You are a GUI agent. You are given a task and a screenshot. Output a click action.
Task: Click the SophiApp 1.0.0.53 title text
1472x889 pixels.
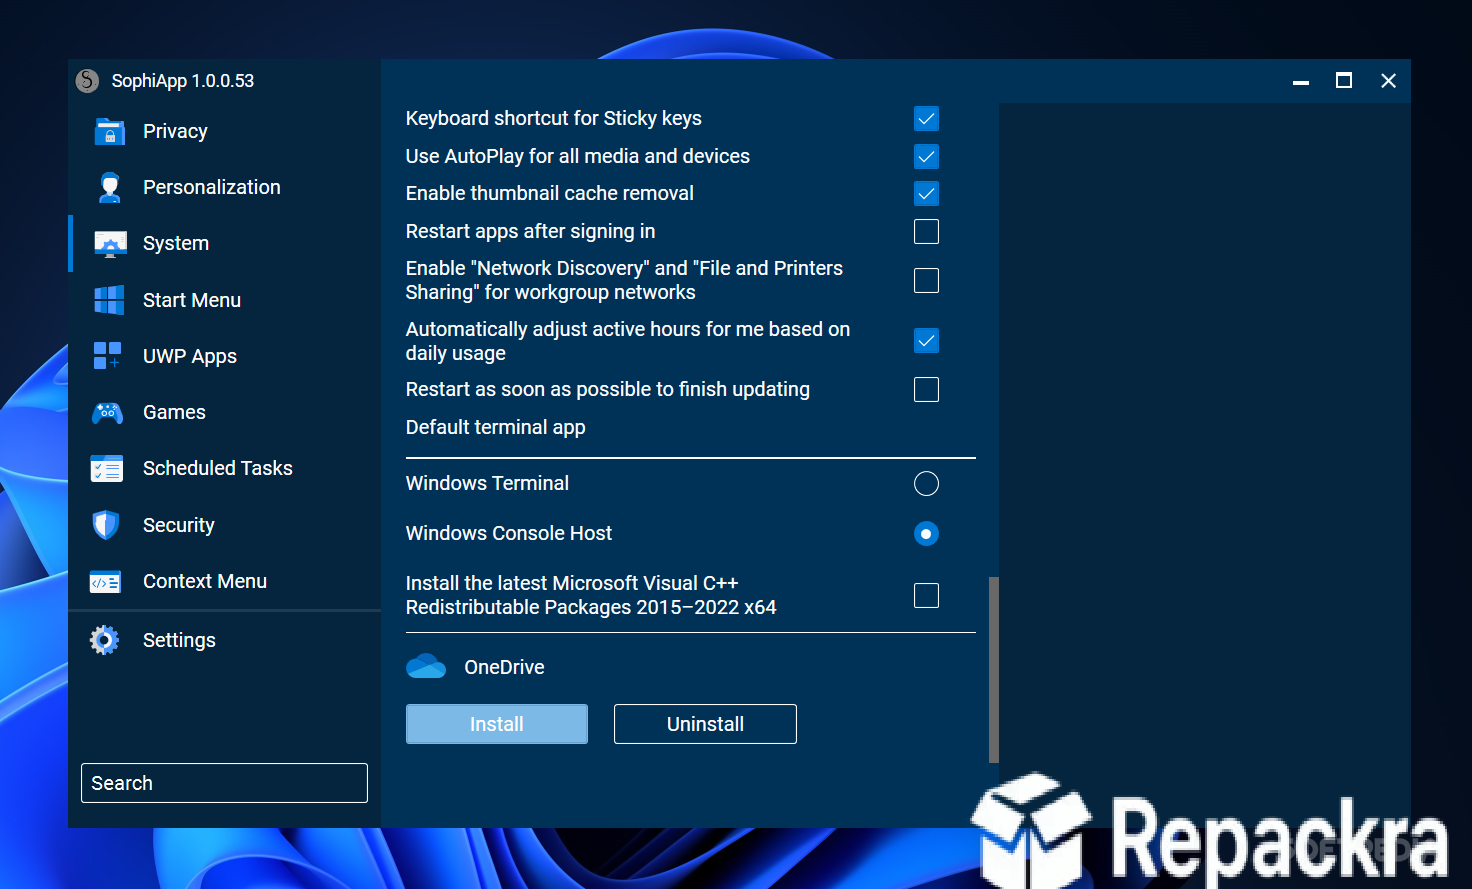click(183, 81)
